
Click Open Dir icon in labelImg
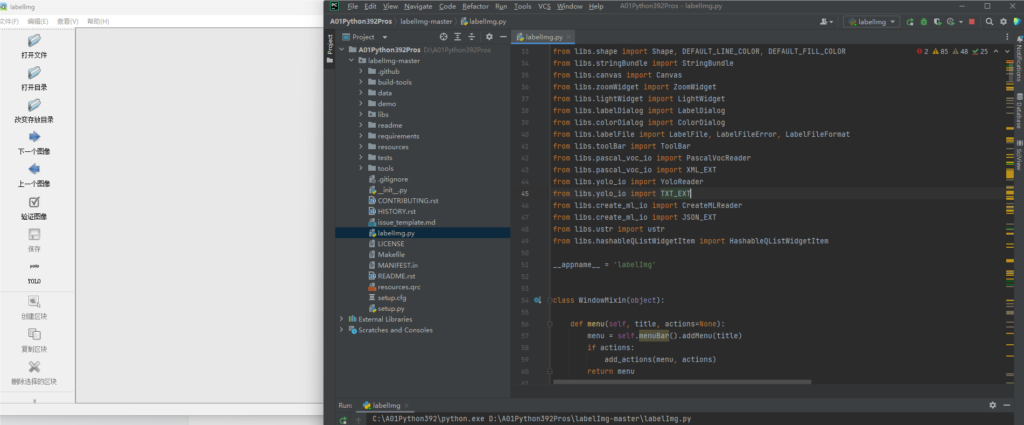(34, 72)
